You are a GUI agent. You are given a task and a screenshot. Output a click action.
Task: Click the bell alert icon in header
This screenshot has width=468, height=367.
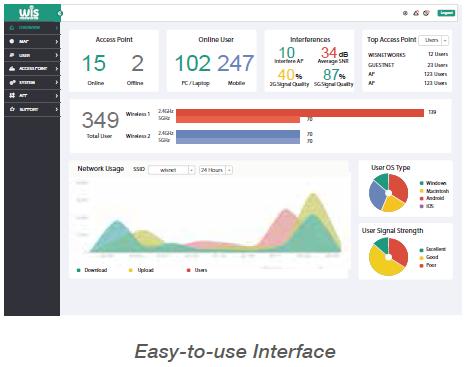[x=416, y=13]
